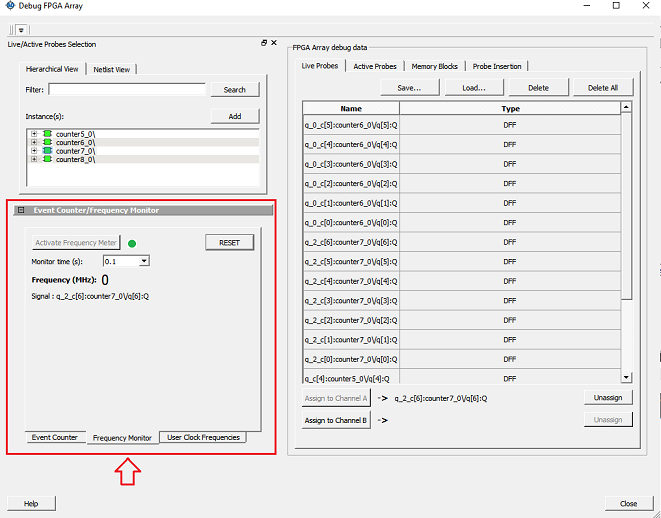Switch to the Netlist View tab

click(x=113, y=69)
